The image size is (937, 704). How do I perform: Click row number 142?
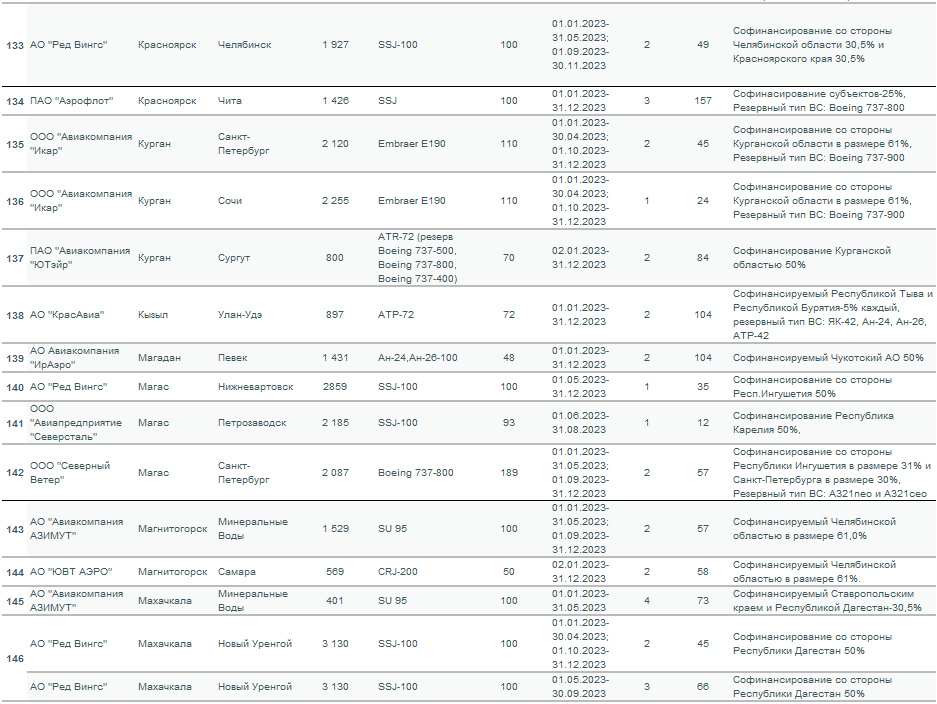coord(15,473)
